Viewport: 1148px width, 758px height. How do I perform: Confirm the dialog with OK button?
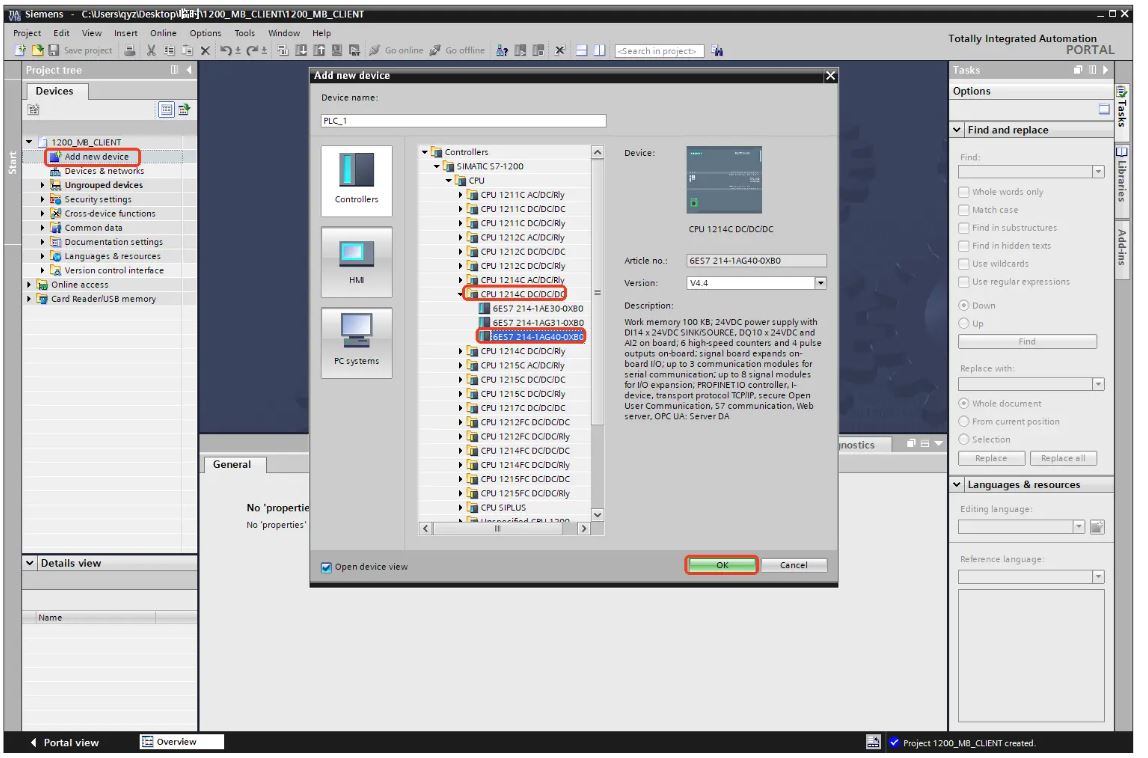click(721, 565)
